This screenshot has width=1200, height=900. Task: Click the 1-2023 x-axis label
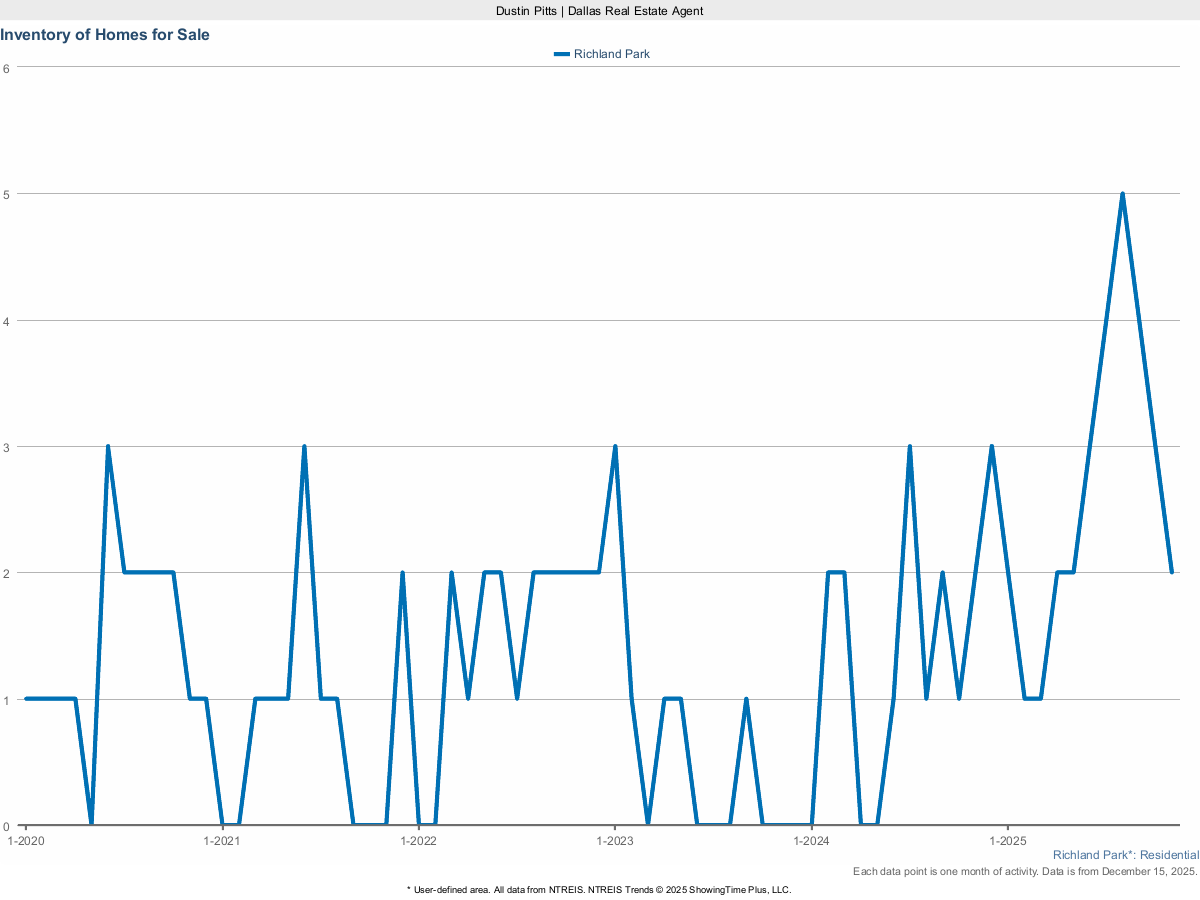point(614,841)
